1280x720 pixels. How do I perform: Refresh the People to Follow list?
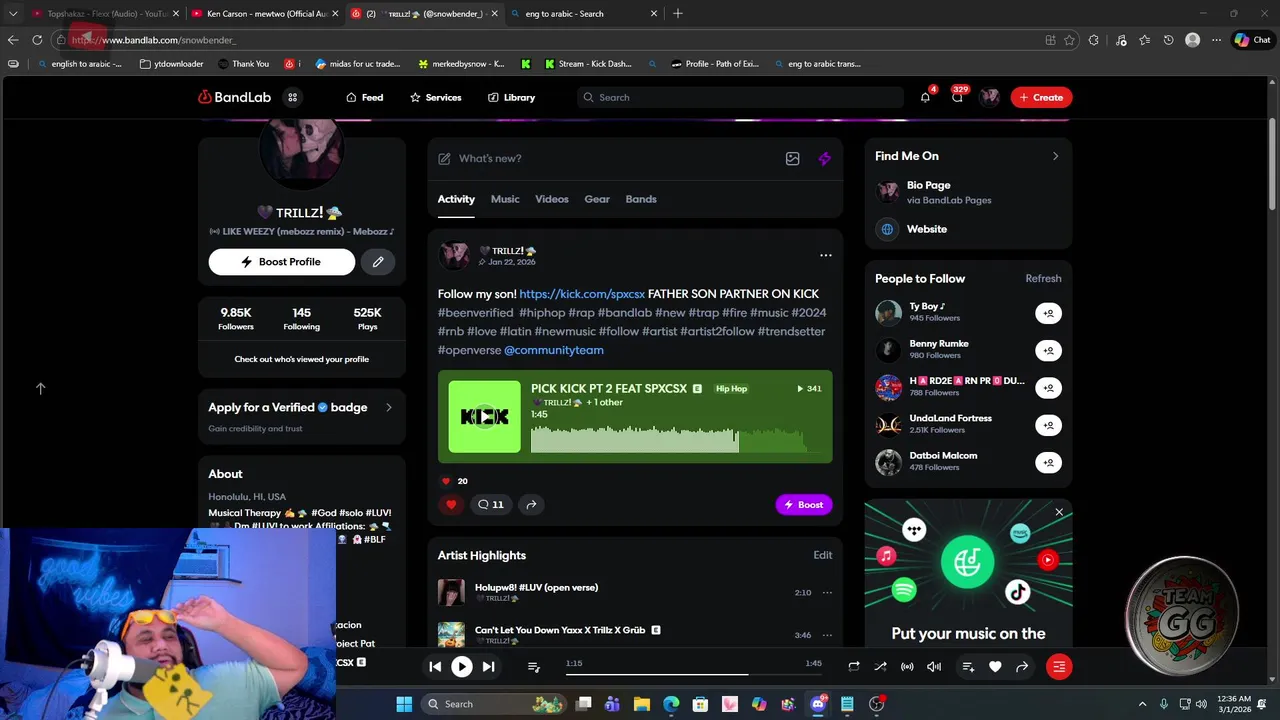point(1043,279)
